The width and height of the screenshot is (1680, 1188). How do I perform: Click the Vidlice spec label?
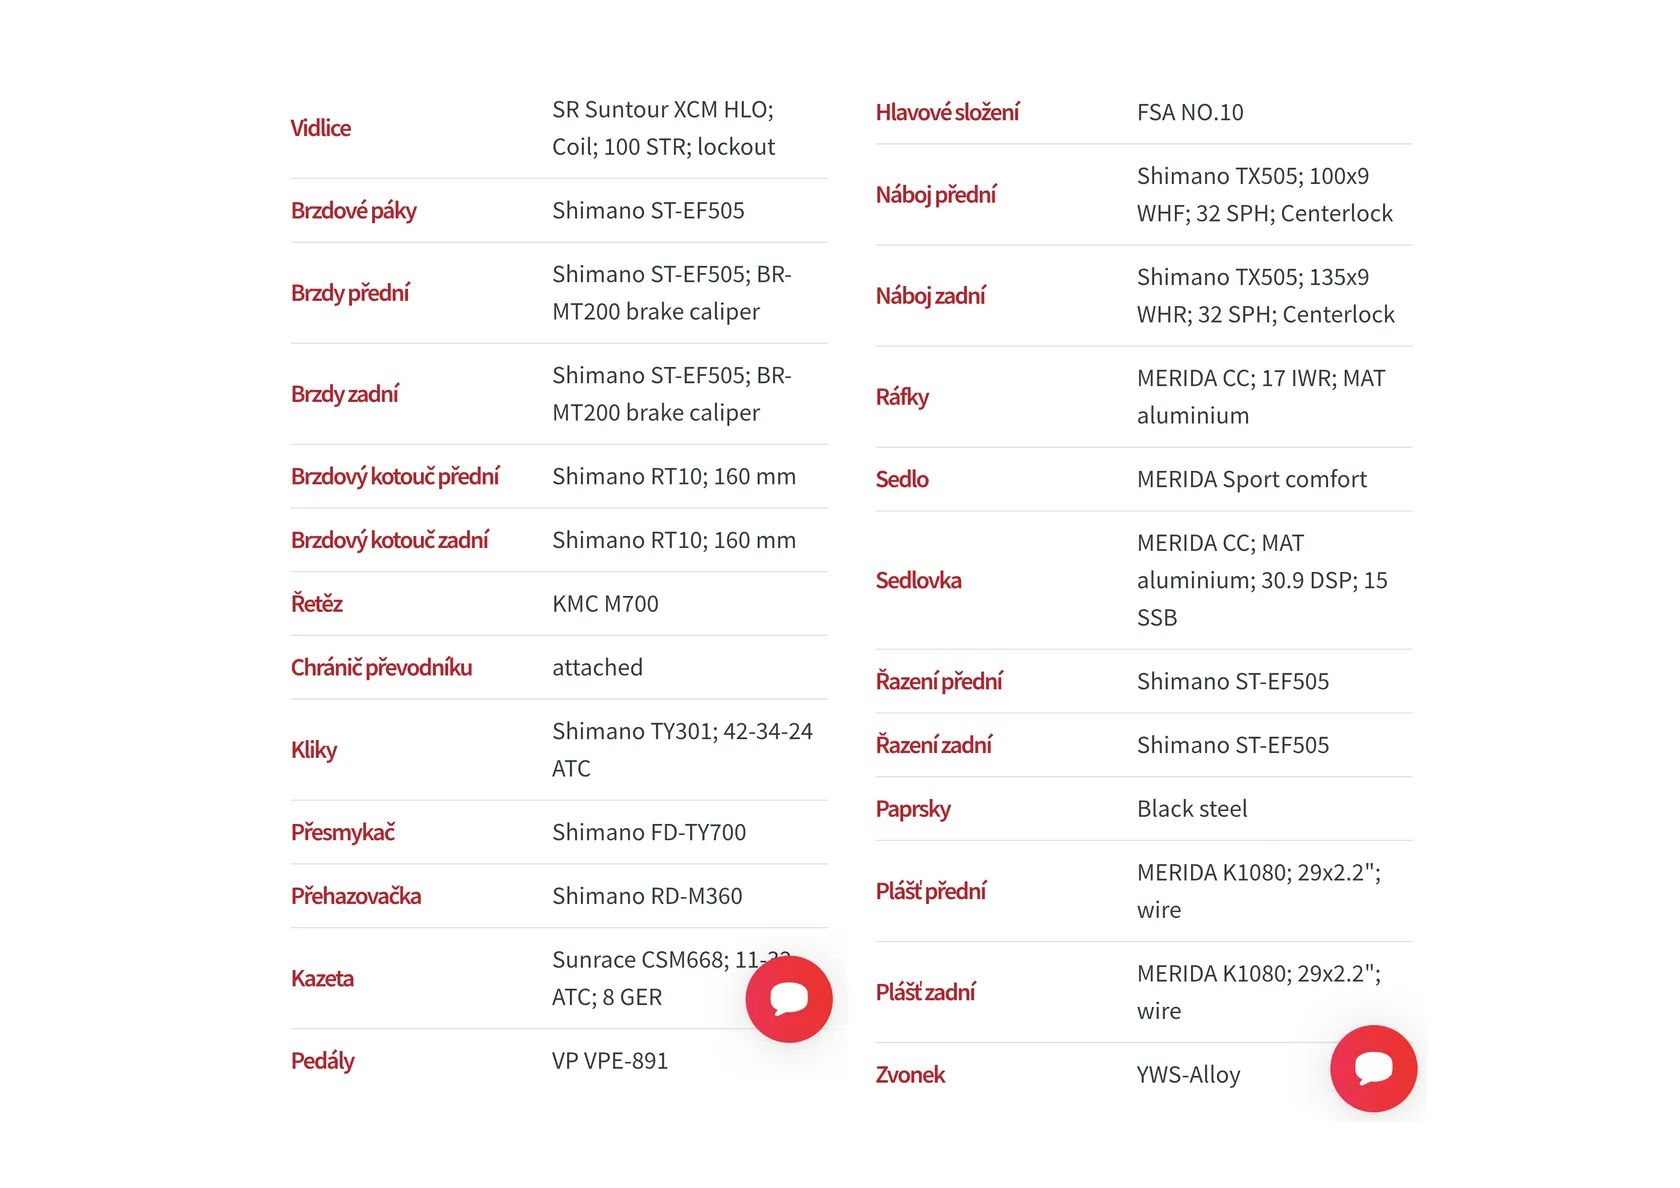pyautogui.click(x=320, y=128)
